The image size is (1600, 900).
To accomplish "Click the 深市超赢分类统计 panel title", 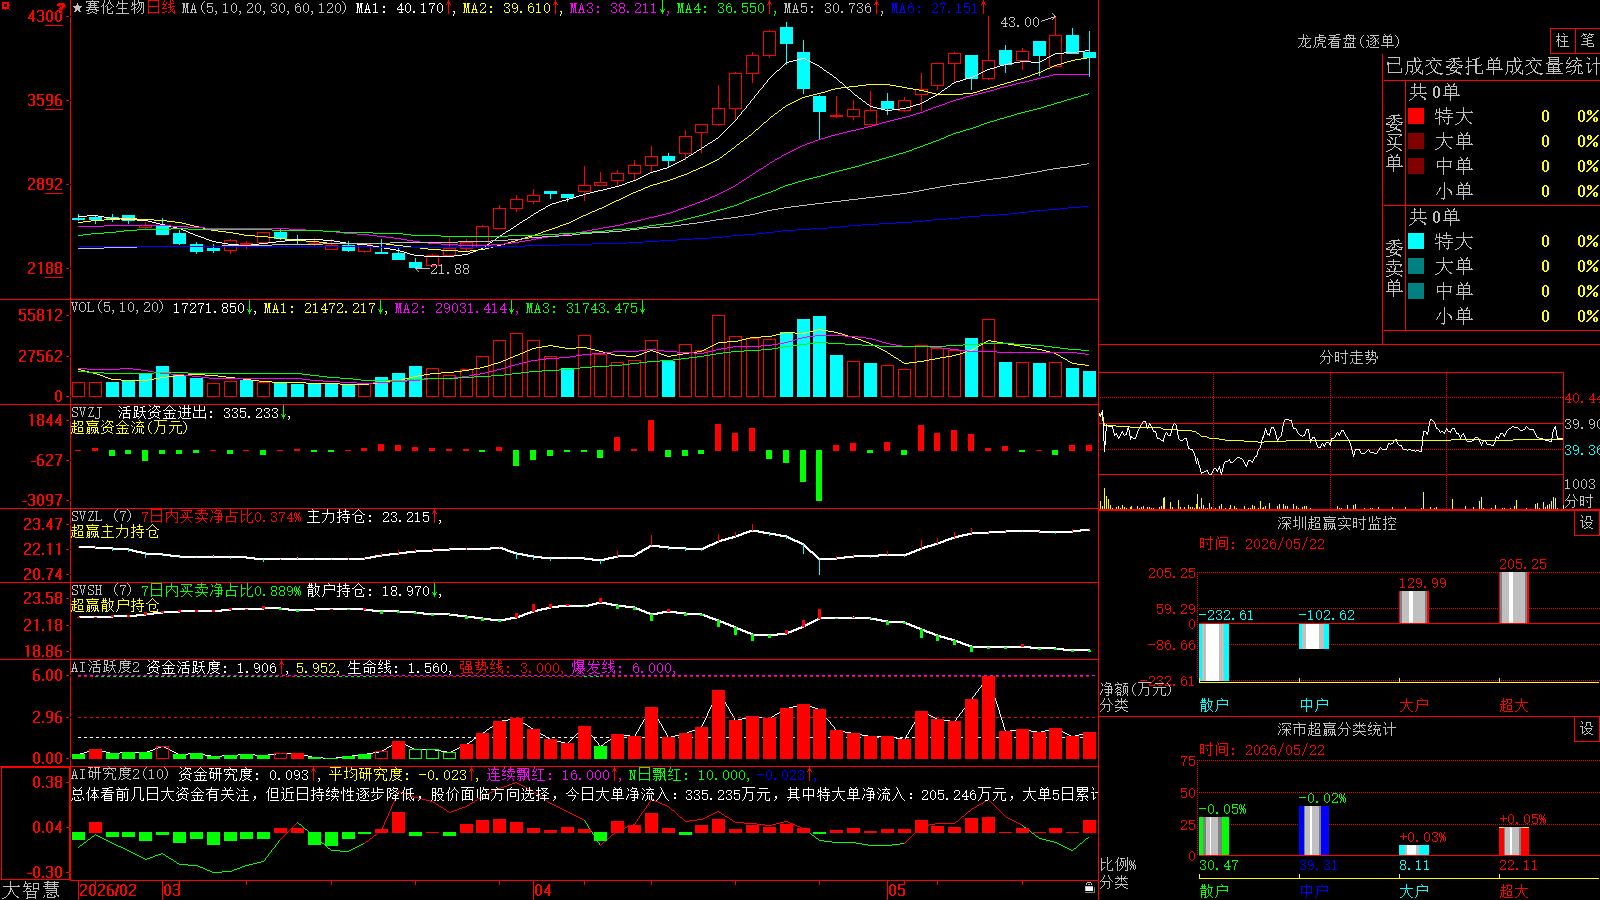I will [1336, 729].
